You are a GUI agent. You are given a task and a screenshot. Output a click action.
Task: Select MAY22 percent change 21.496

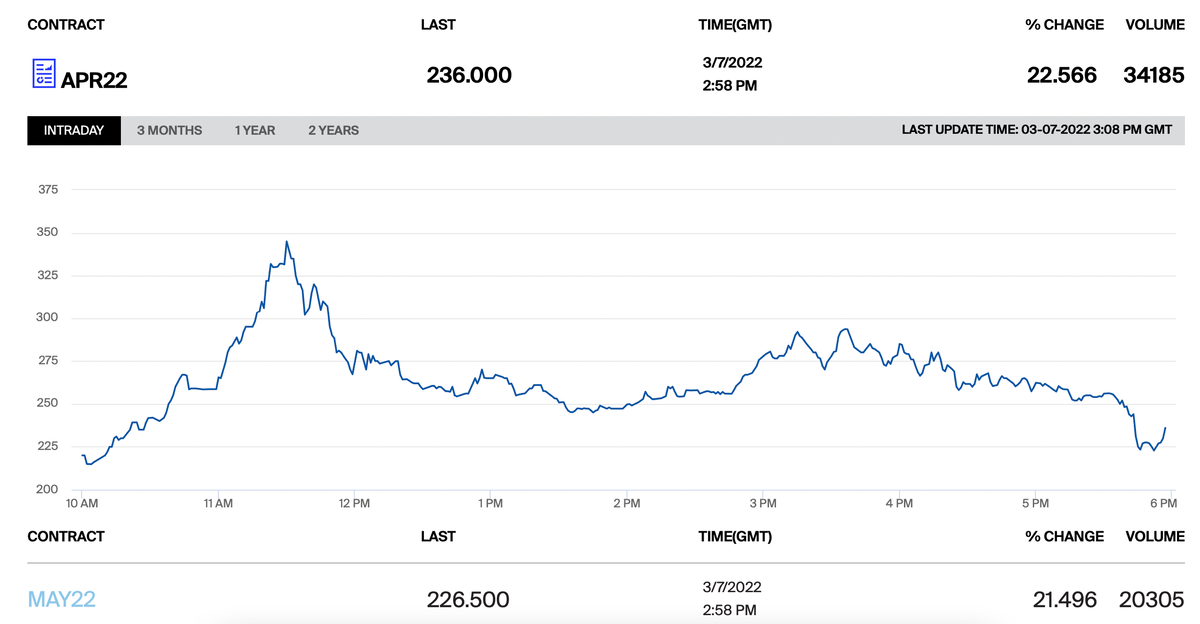(x=1065, y=600)
